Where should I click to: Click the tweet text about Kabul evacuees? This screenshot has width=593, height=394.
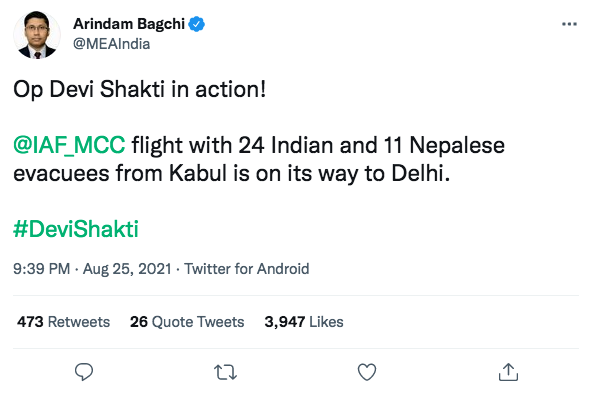point(259,160)
